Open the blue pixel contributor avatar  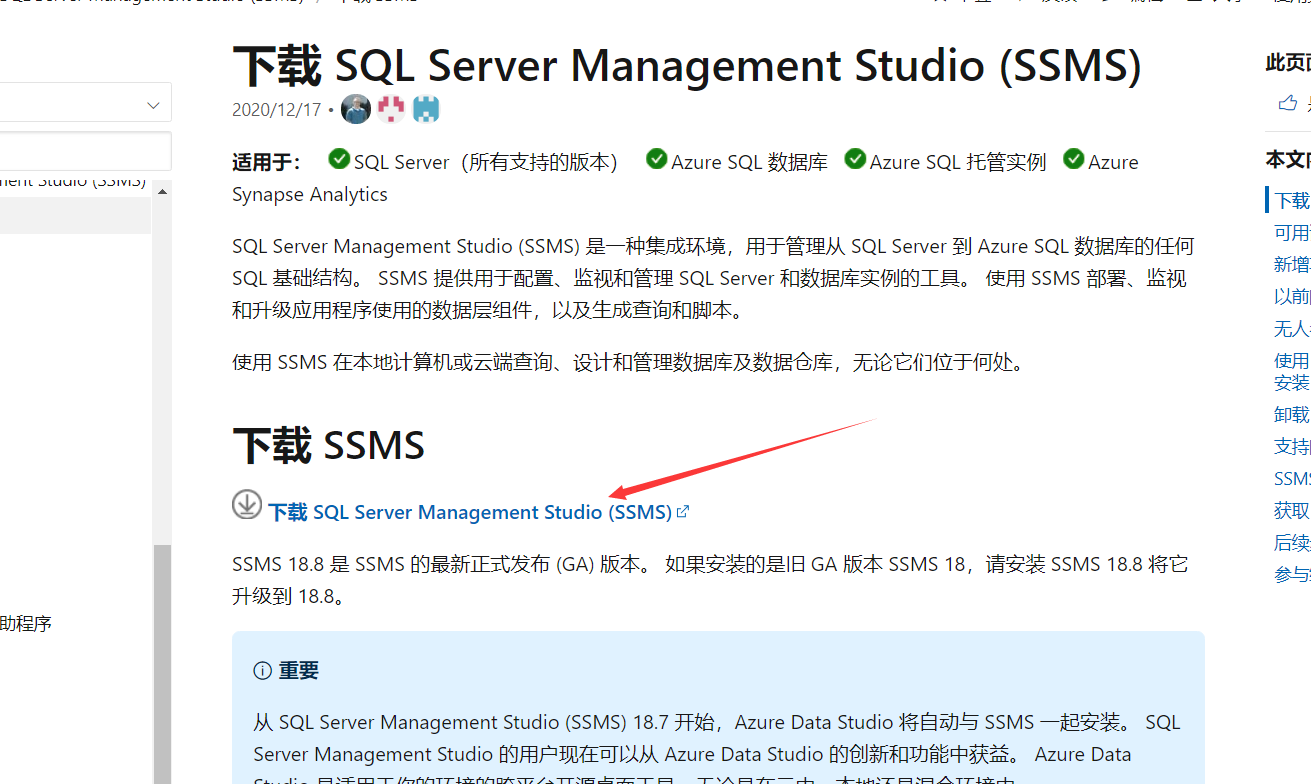point(426,109)
